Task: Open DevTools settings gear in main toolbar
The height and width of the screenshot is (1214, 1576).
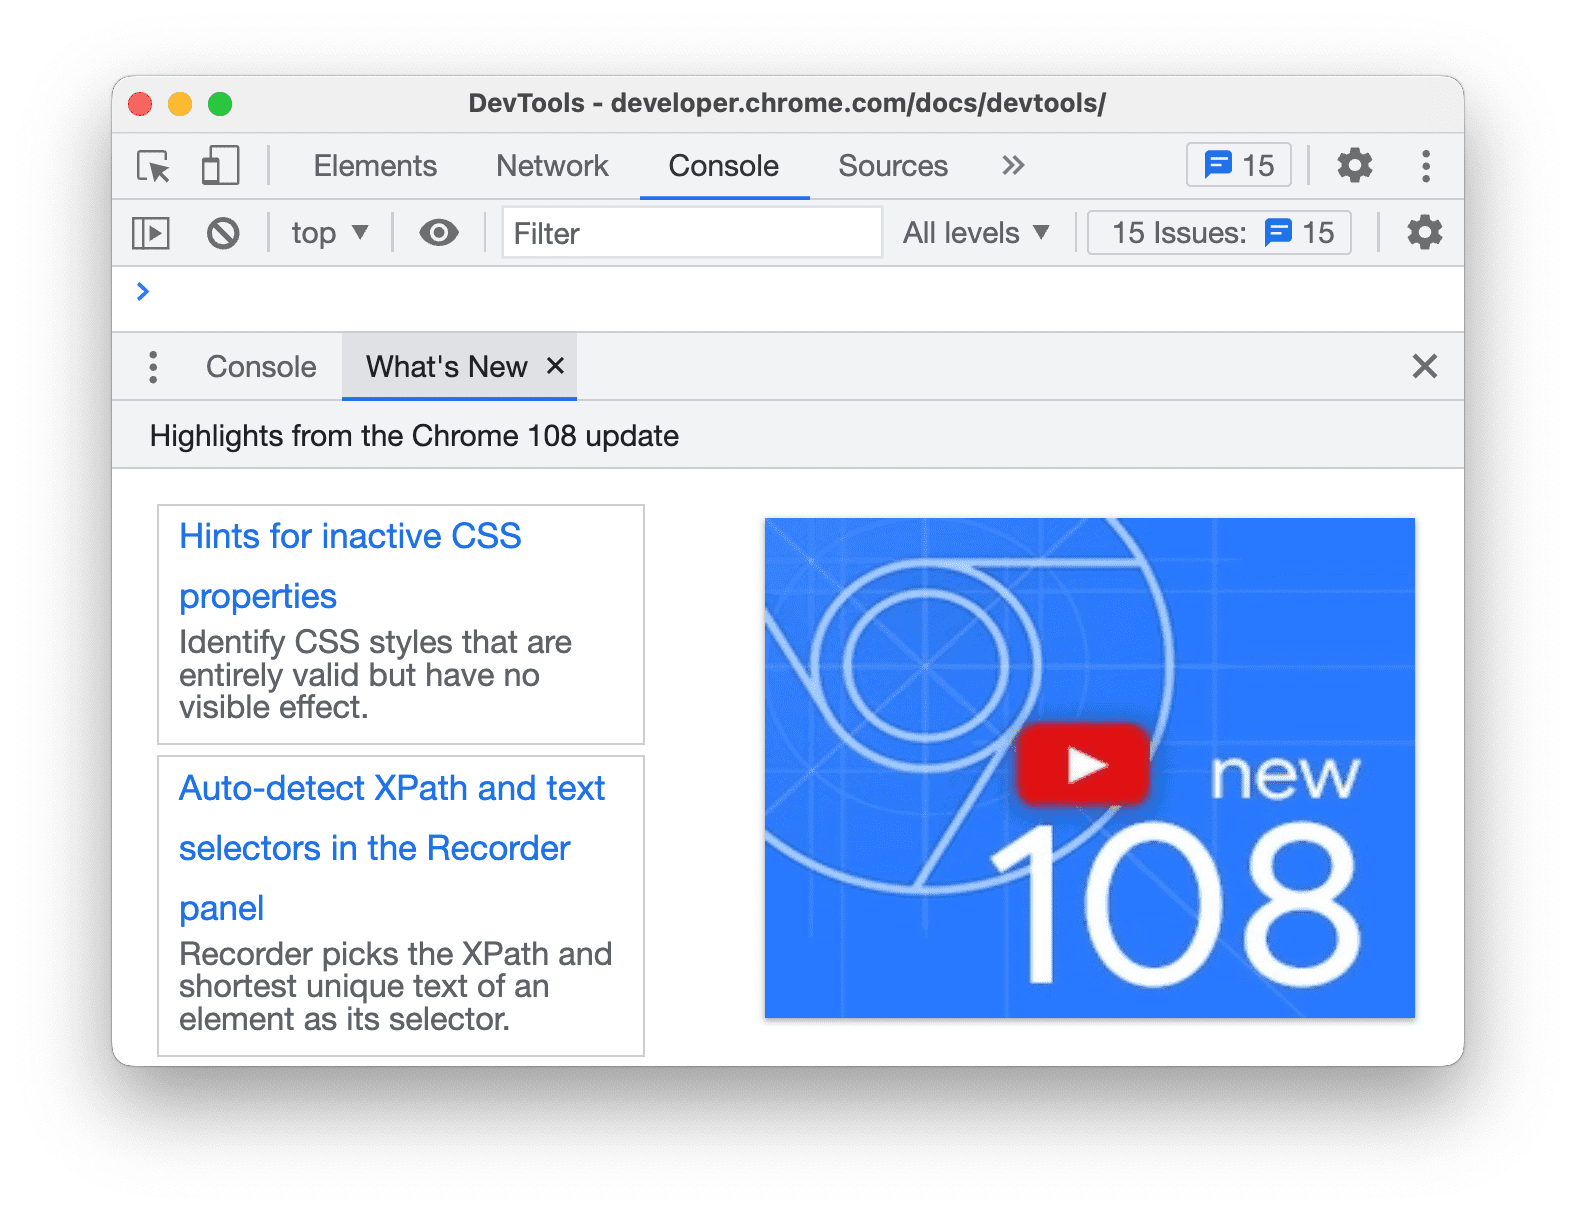Action: pos(1354,166)
